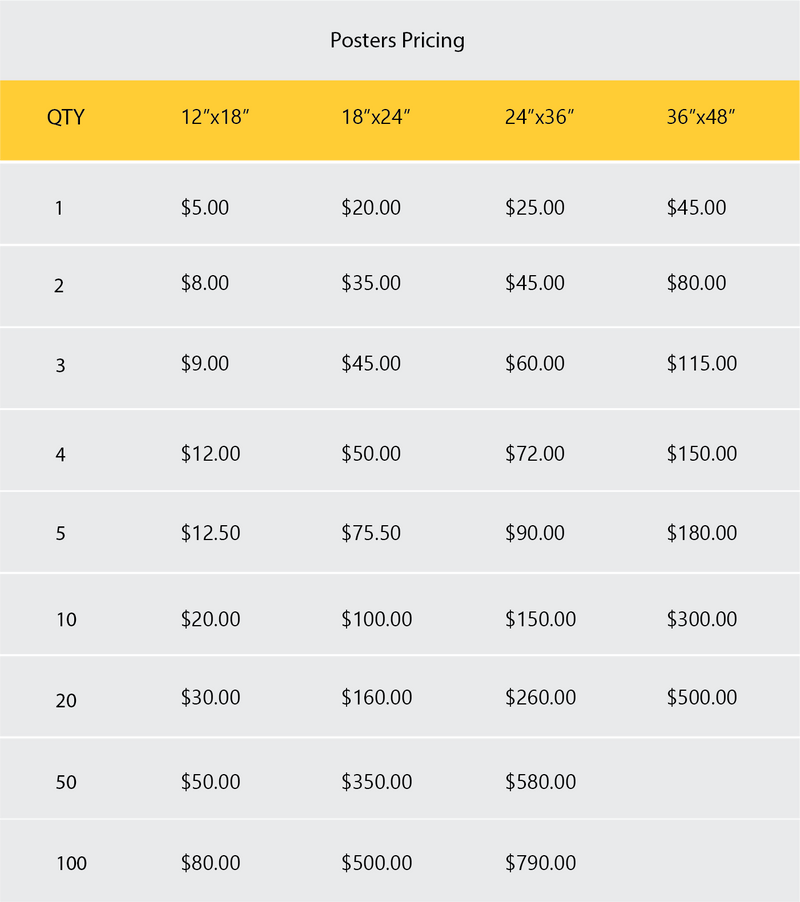Click quantity 100 row label
This screenshot has height=902, width=800.
coord(71,863)
